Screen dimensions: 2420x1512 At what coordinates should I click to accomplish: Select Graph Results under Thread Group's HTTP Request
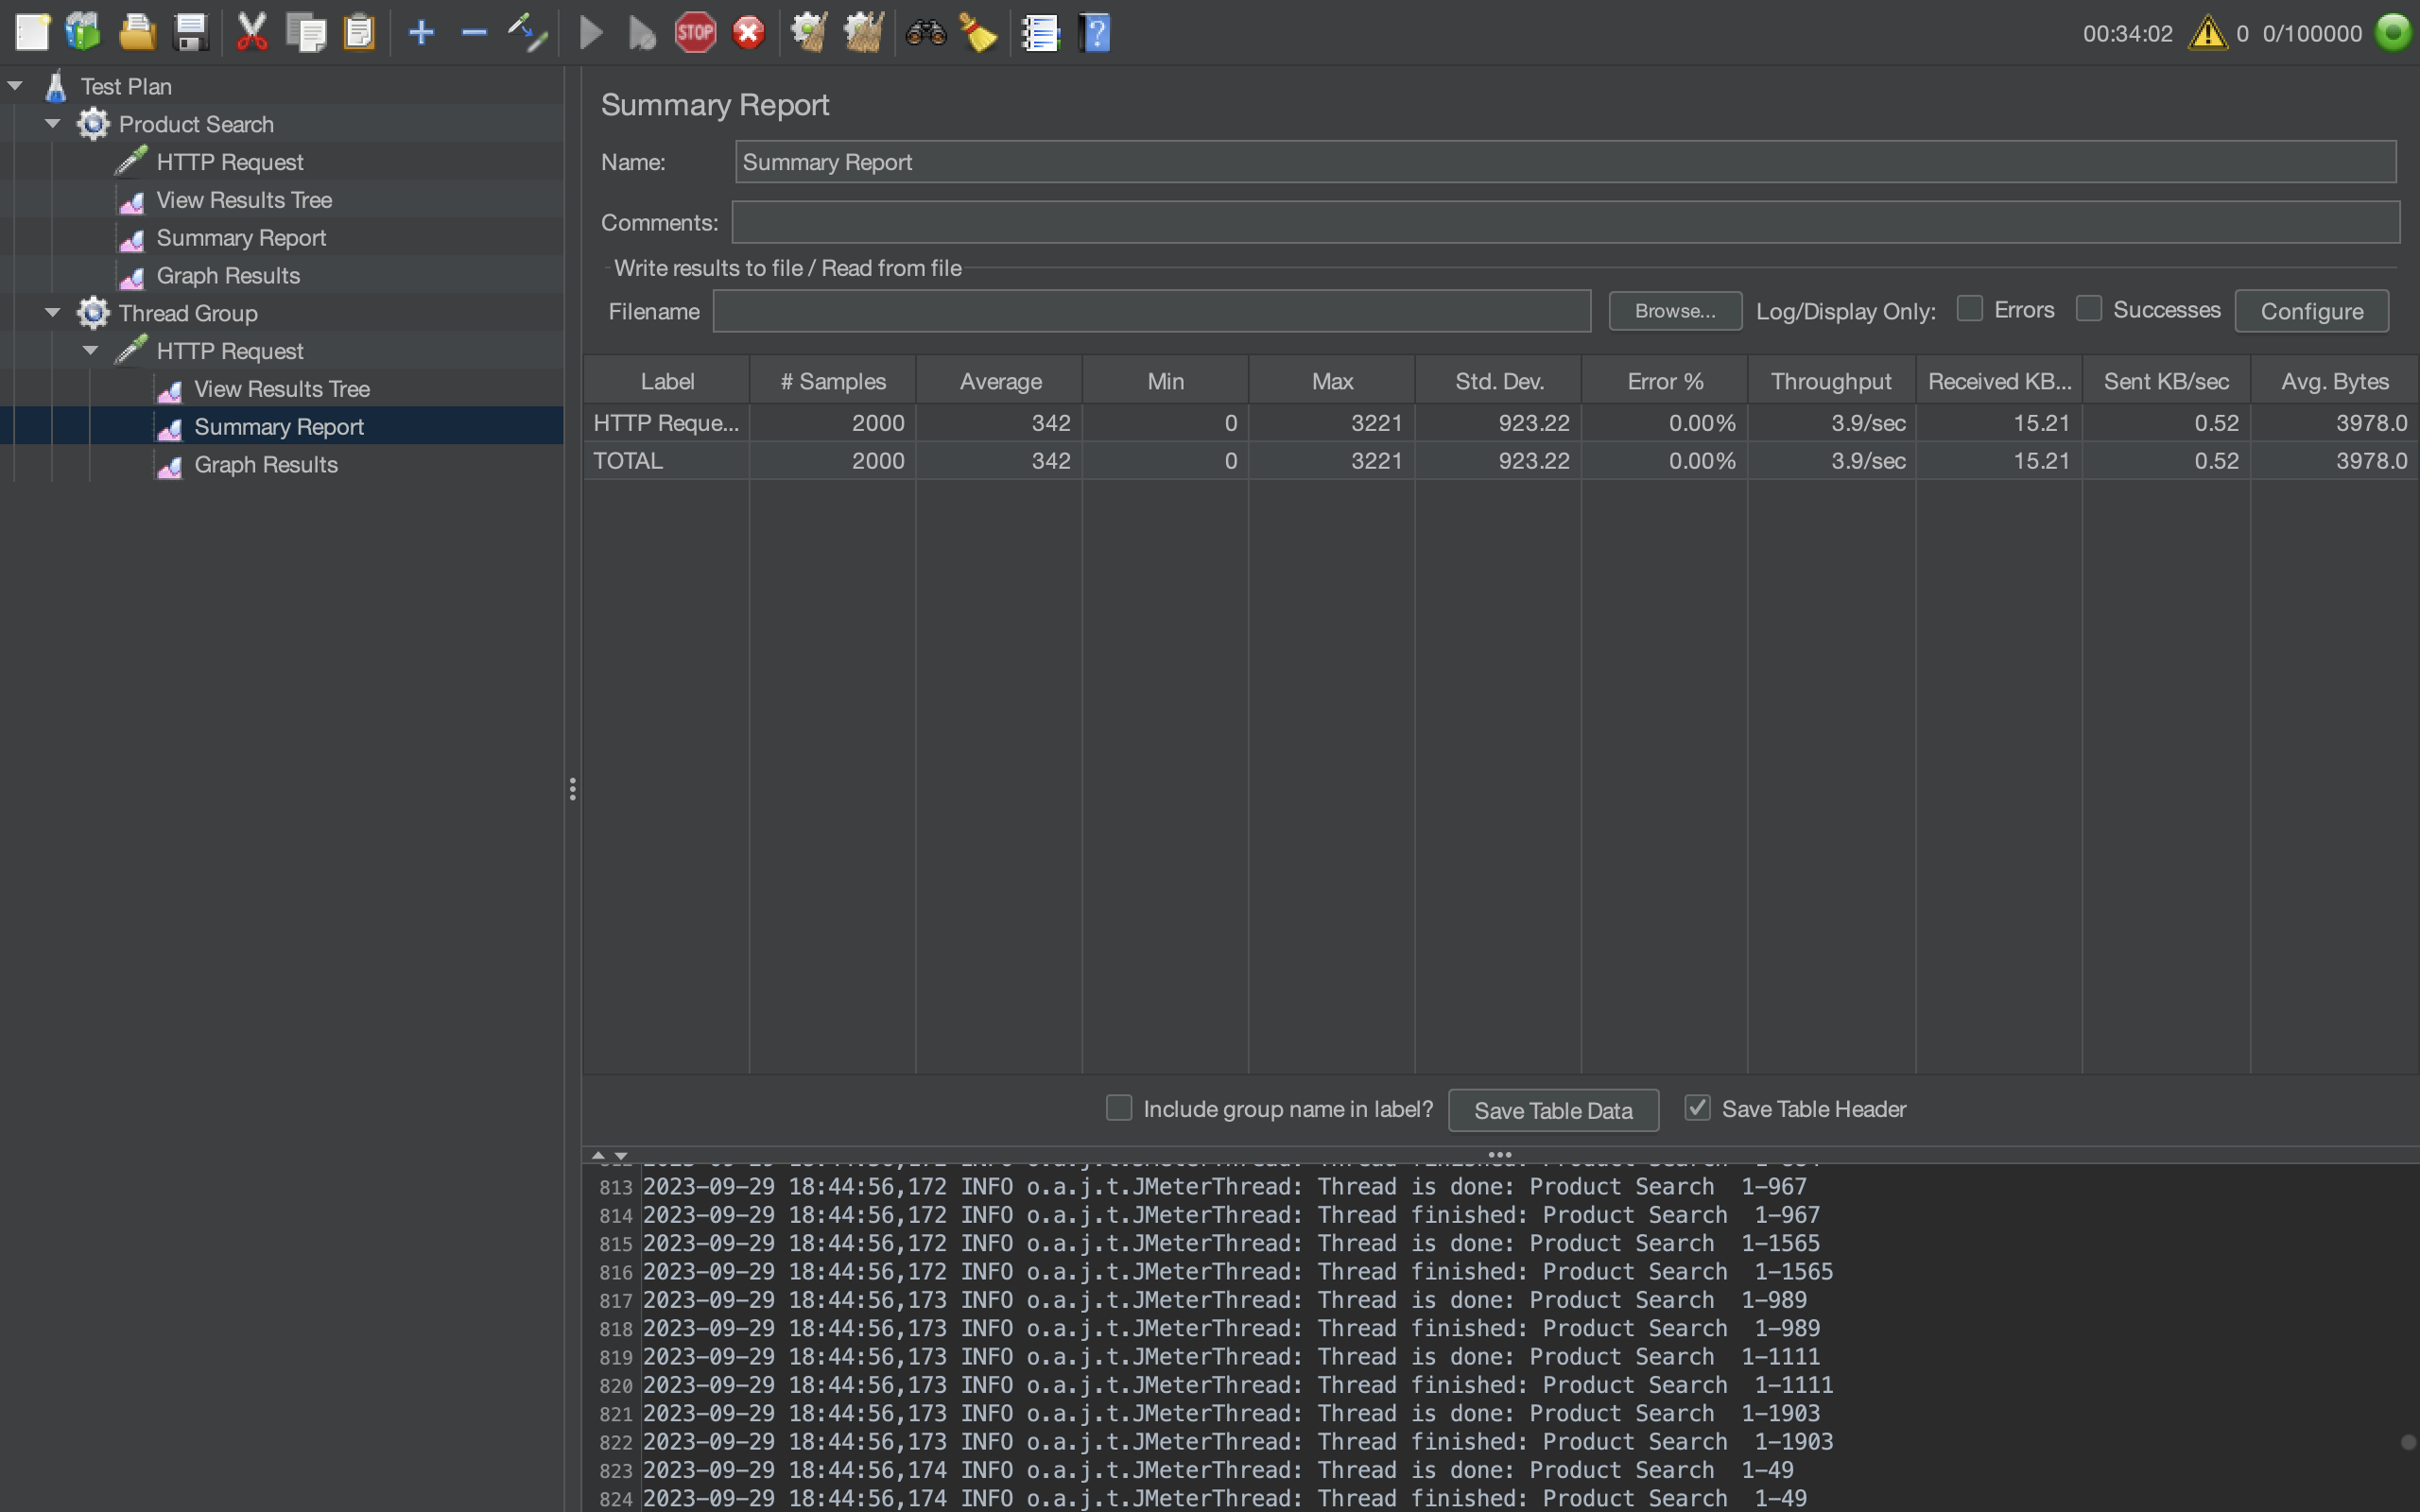(x=265, y=465)
